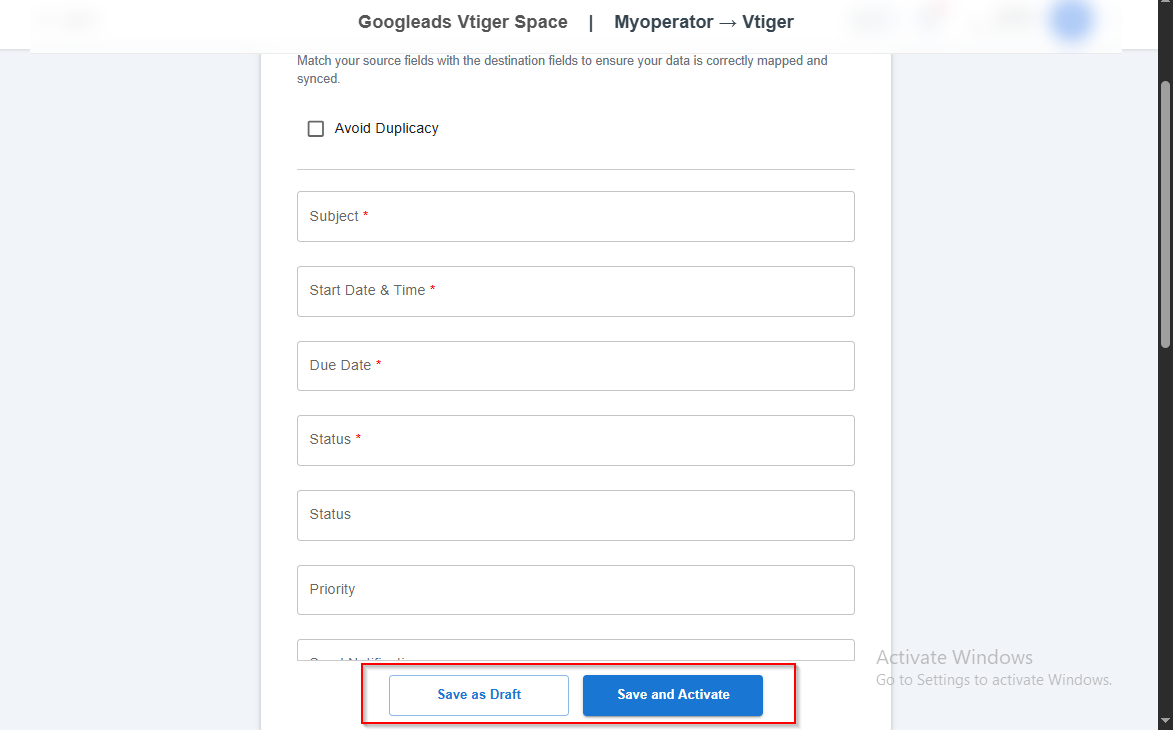Focus the Subject mapping field

point(575,216)
